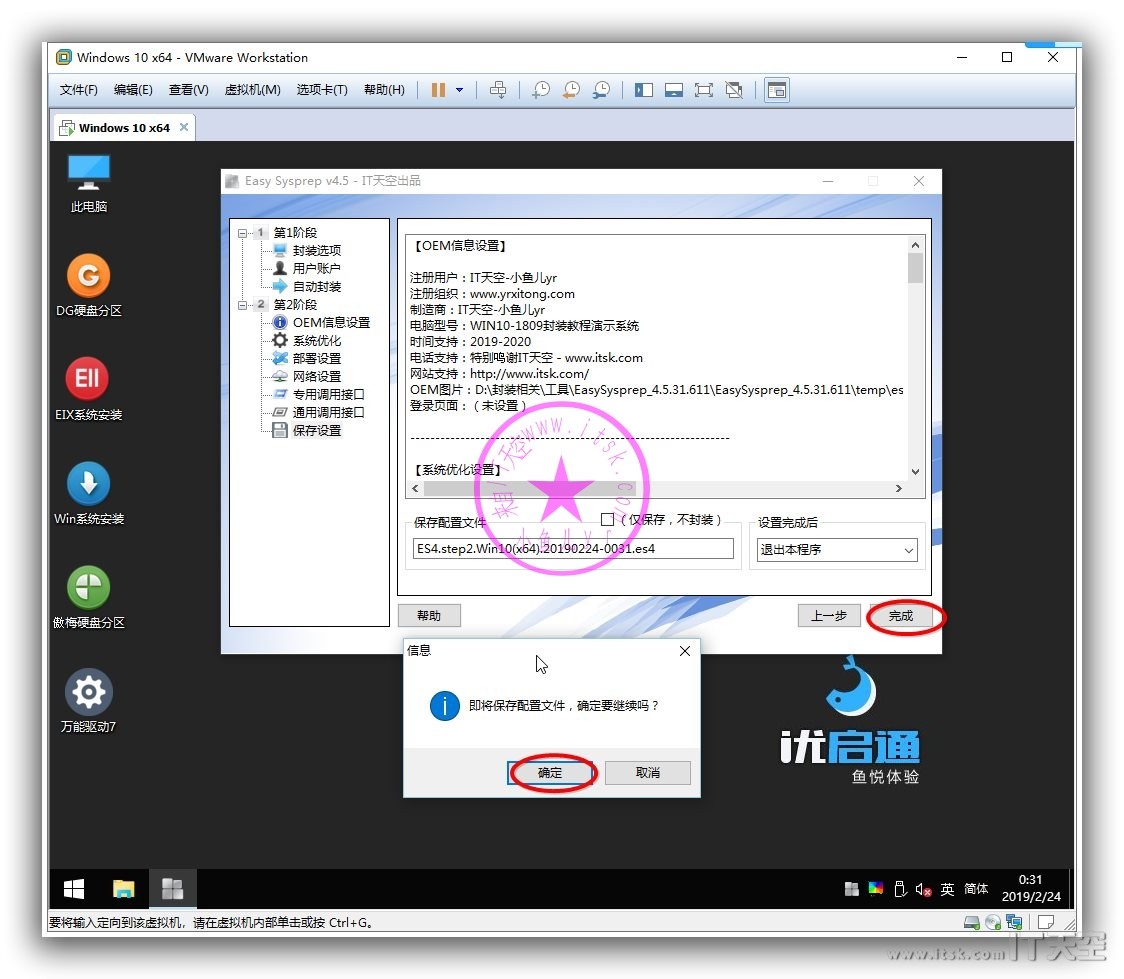Click the console view toolbar icon

pos(777,90)
